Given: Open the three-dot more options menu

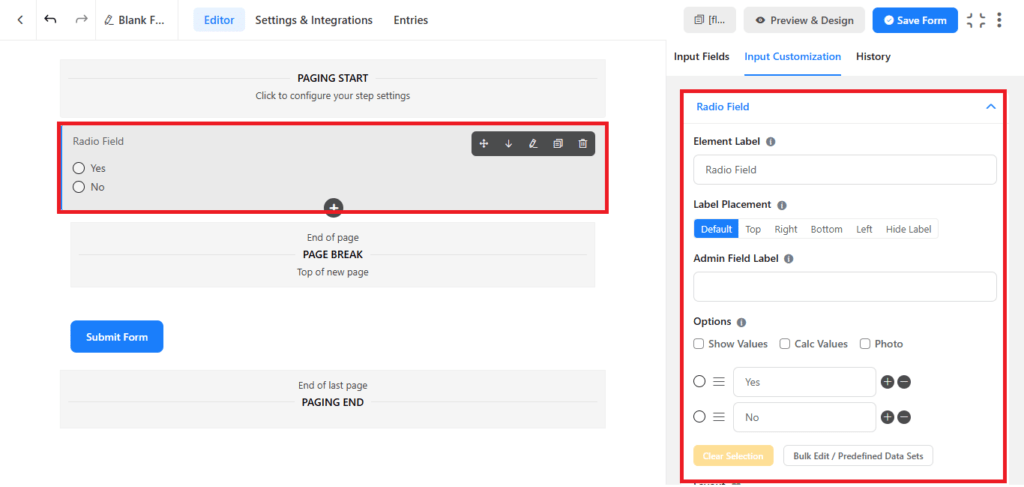Looking at the screenshot, I should click(x=999, y=20).
